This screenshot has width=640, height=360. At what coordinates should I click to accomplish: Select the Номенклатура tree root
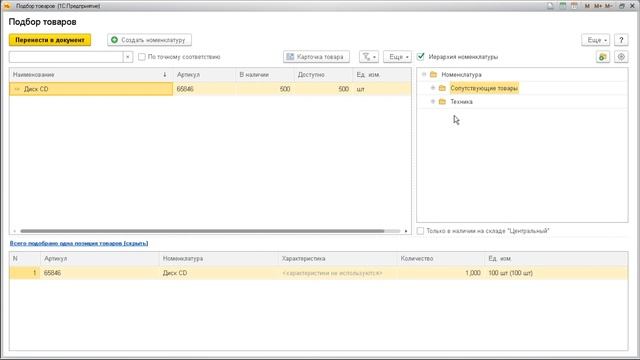[x=461, y=75]
